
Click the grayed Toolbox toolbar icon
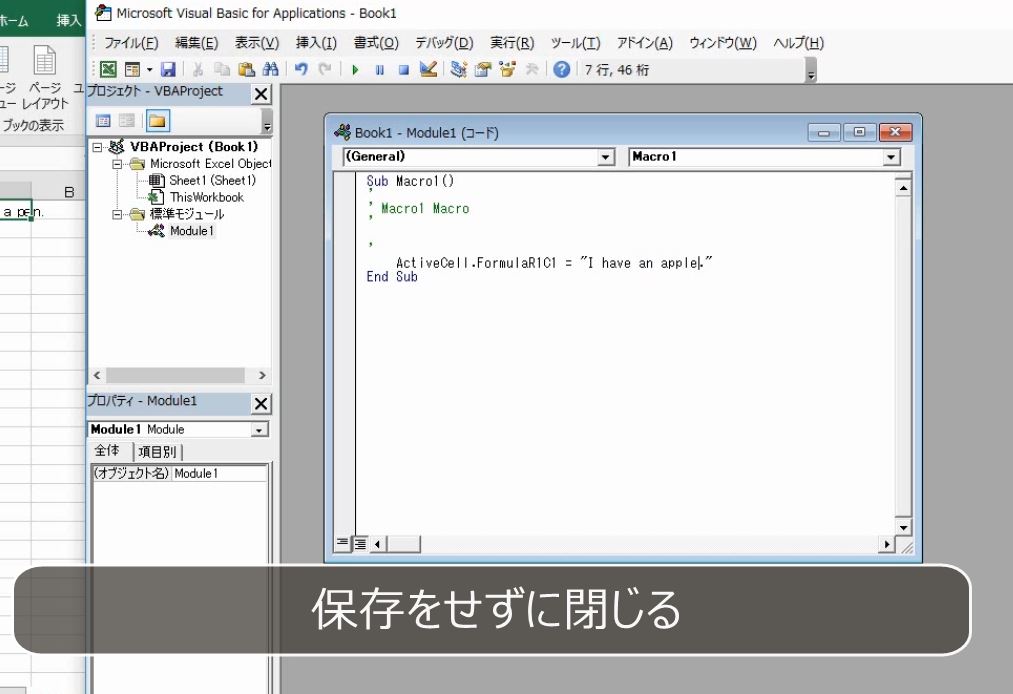532,69
